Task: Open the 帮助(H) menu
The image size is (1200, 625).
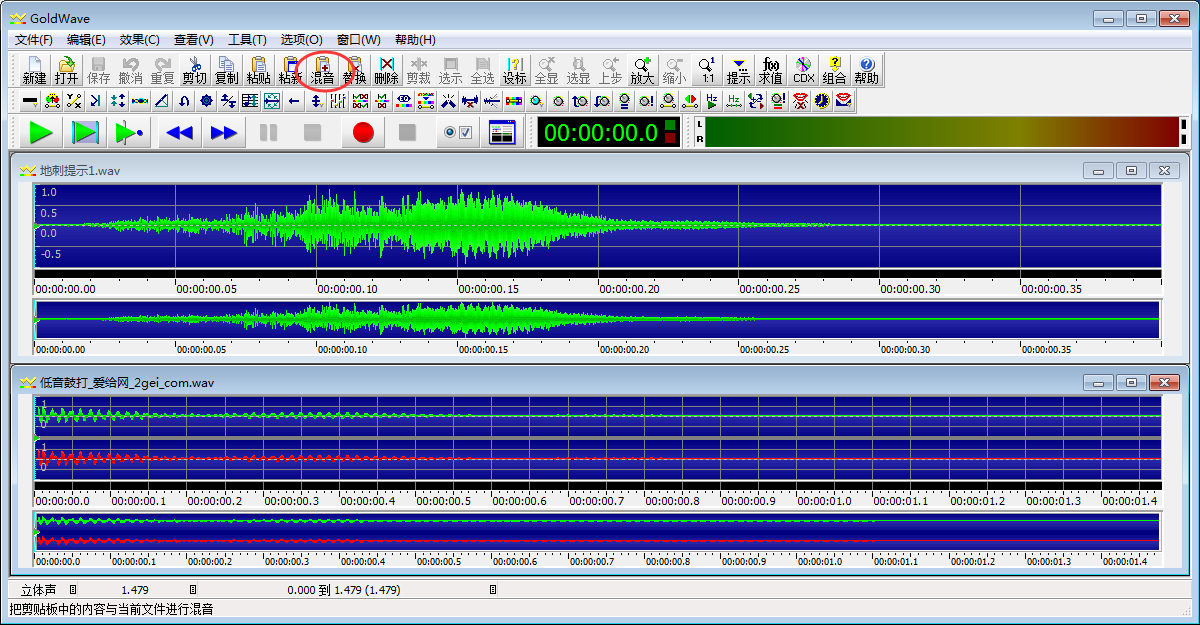Action: coord(415,40)
